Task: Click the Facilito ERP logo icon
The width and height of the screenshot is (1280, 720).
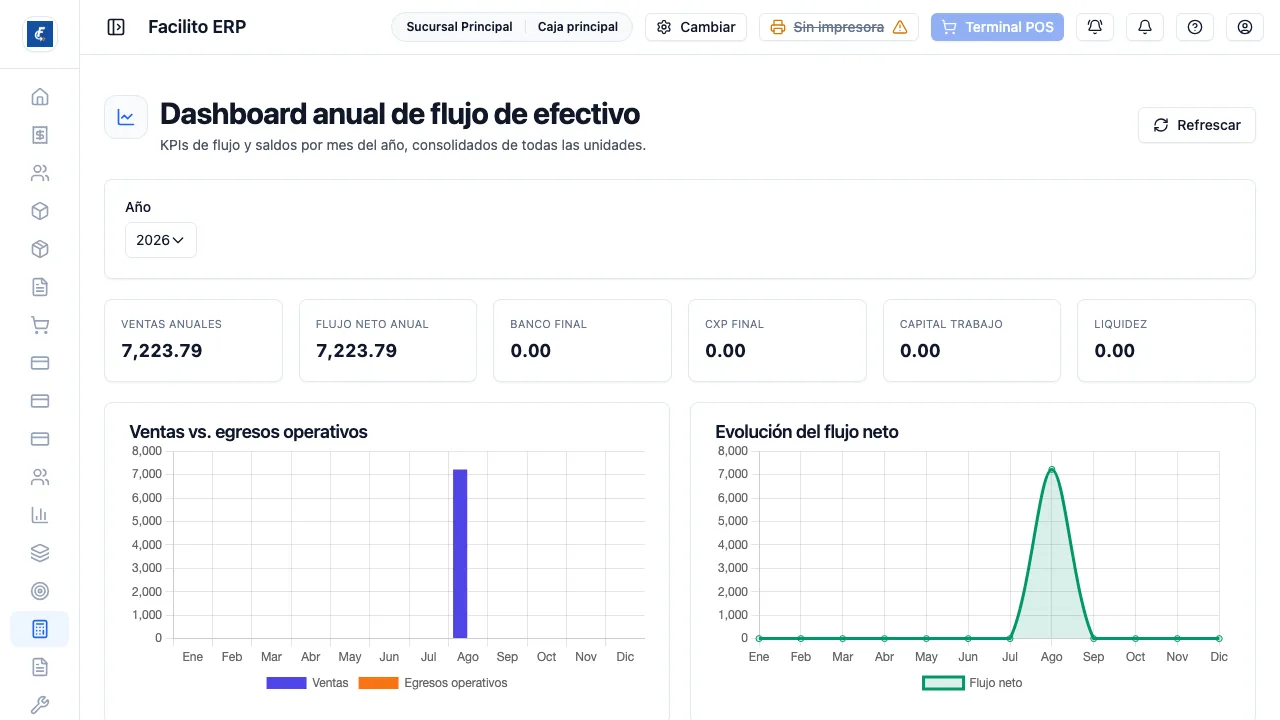Action: click(40, 34)
